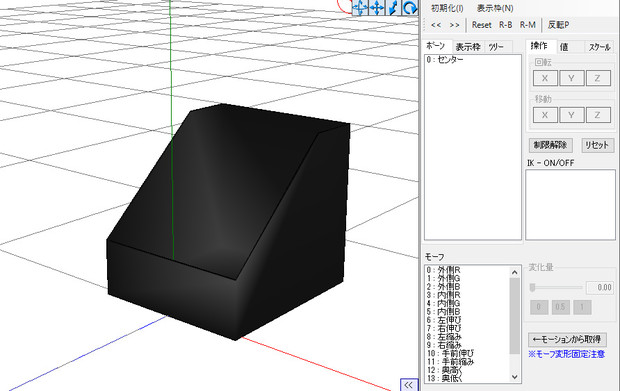Image resolution: width=620 pixels, height=391 pixels.
Task: Switch to the スケール tab
Action: [599, 47]
